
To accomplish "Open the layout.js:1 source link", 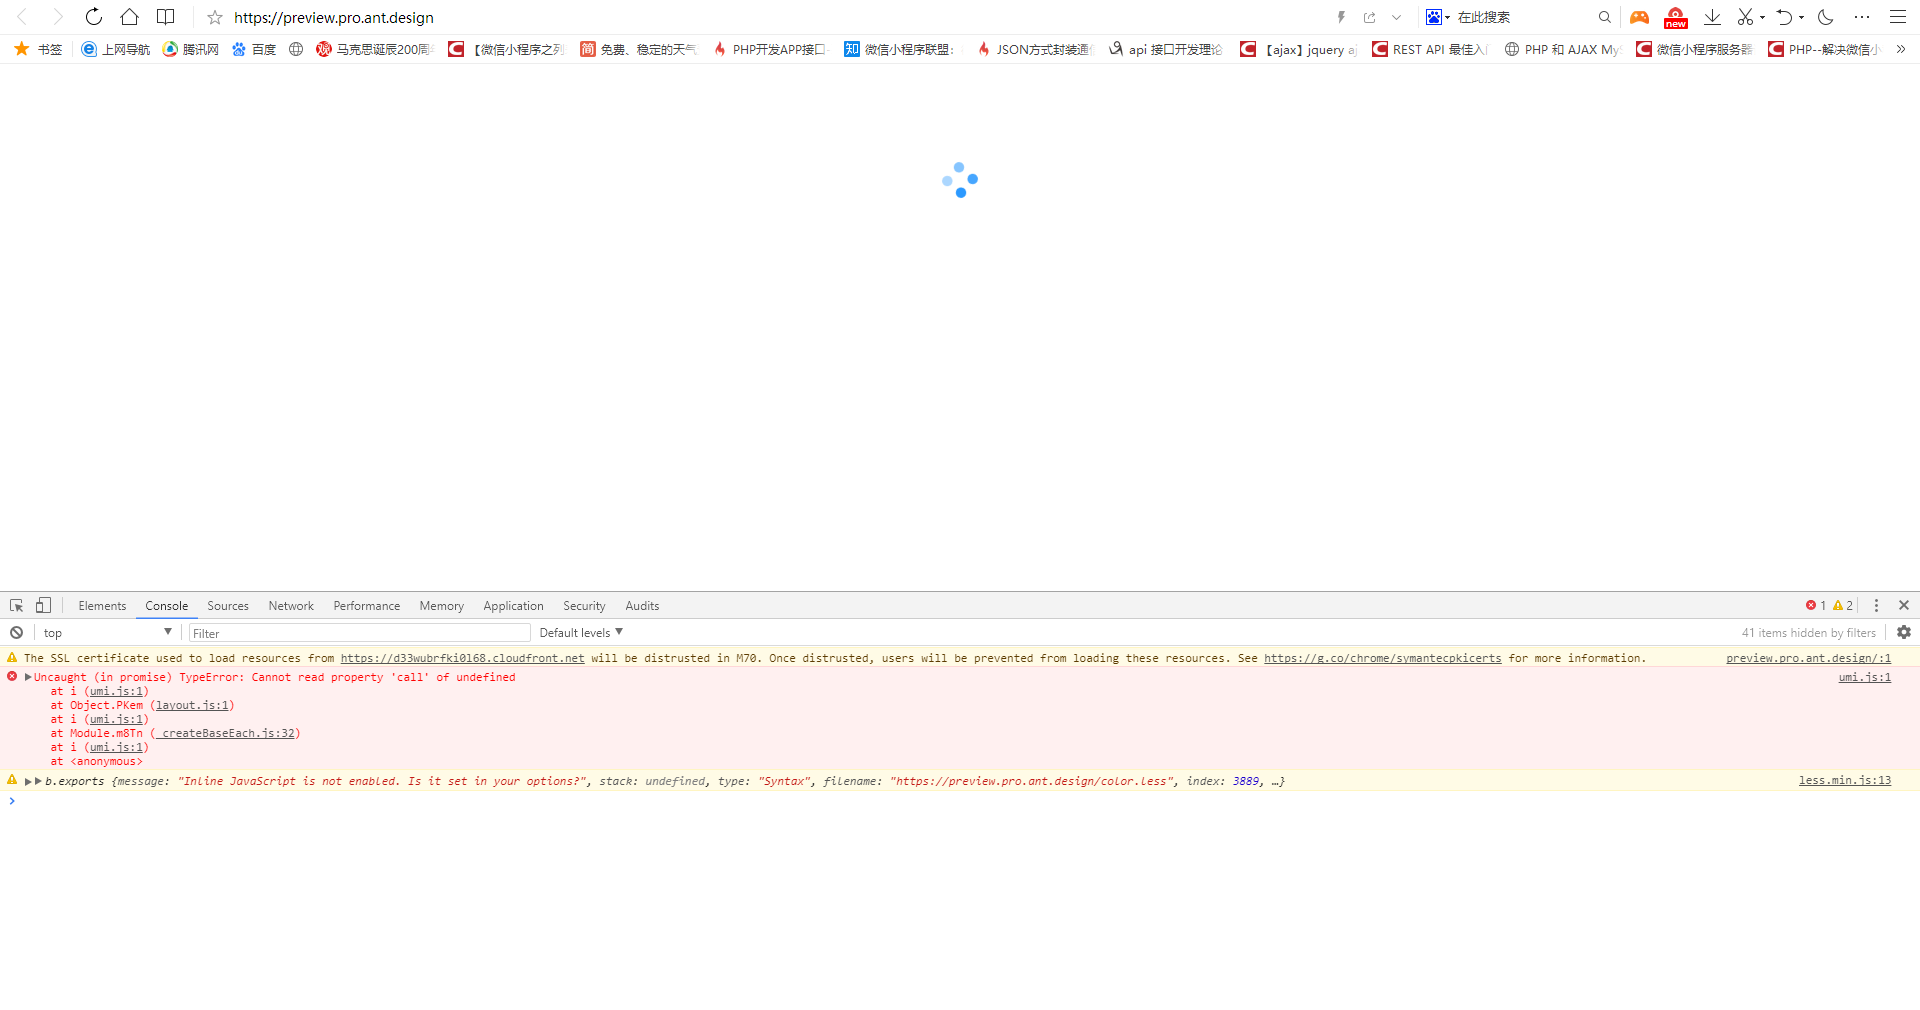I will (x=192, y=705).
